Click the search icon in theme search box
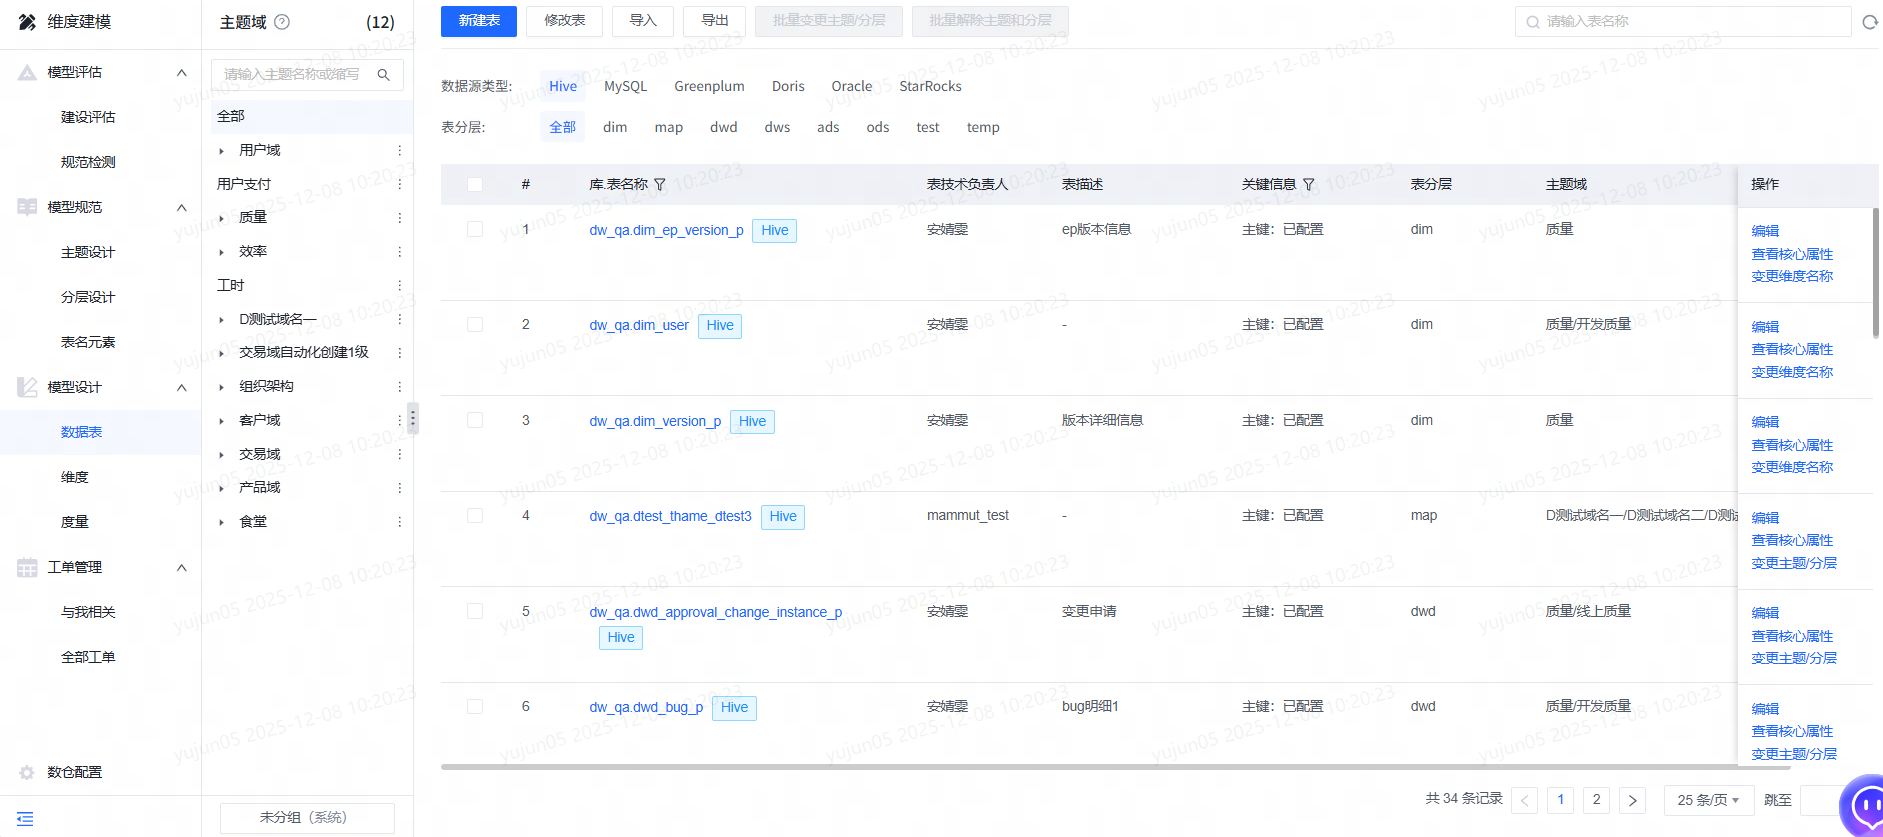1883x837 pixels. 383,75
